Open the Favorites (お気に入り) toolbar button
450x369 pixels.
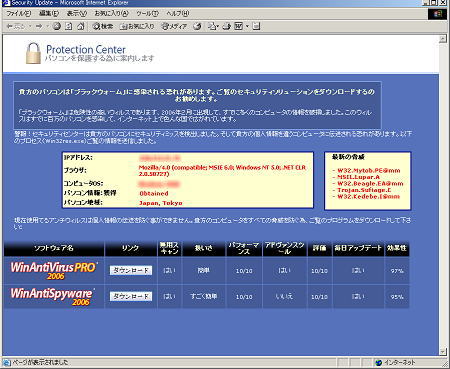137,26
